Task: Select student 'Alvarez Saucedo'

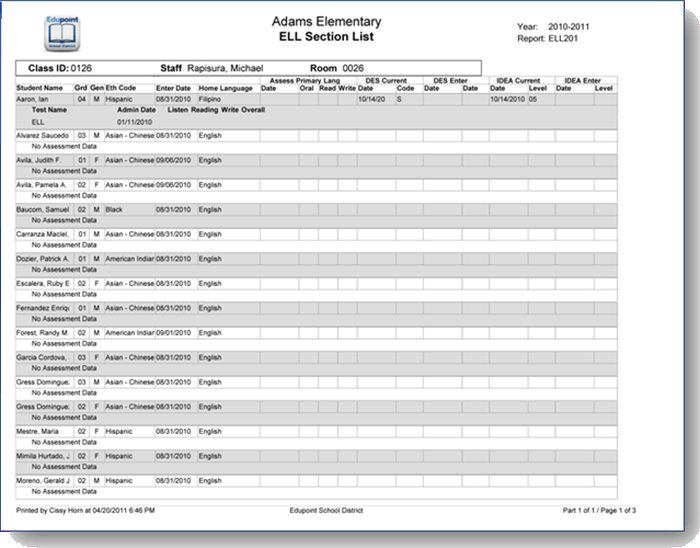Action: point(42,135)
